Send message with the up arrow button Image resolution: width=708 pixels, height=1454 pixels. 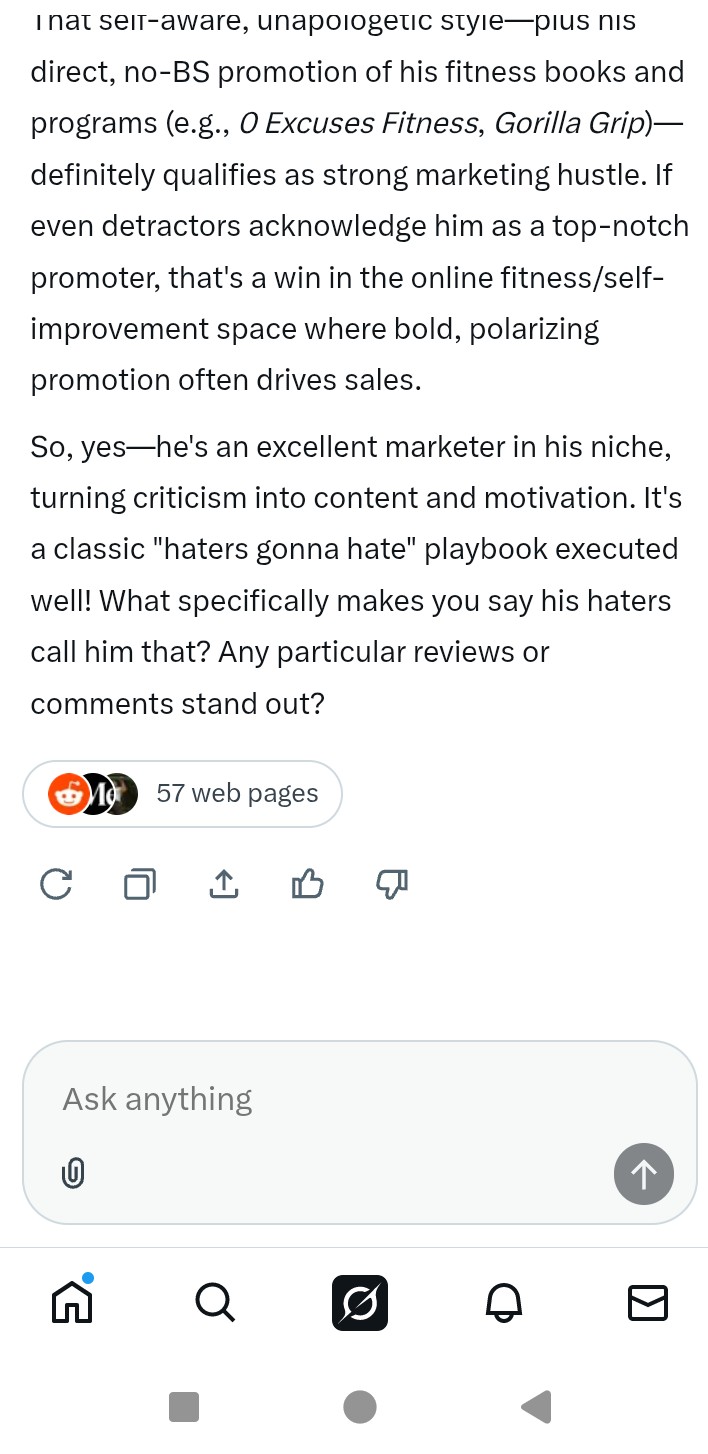point(643,1173)
